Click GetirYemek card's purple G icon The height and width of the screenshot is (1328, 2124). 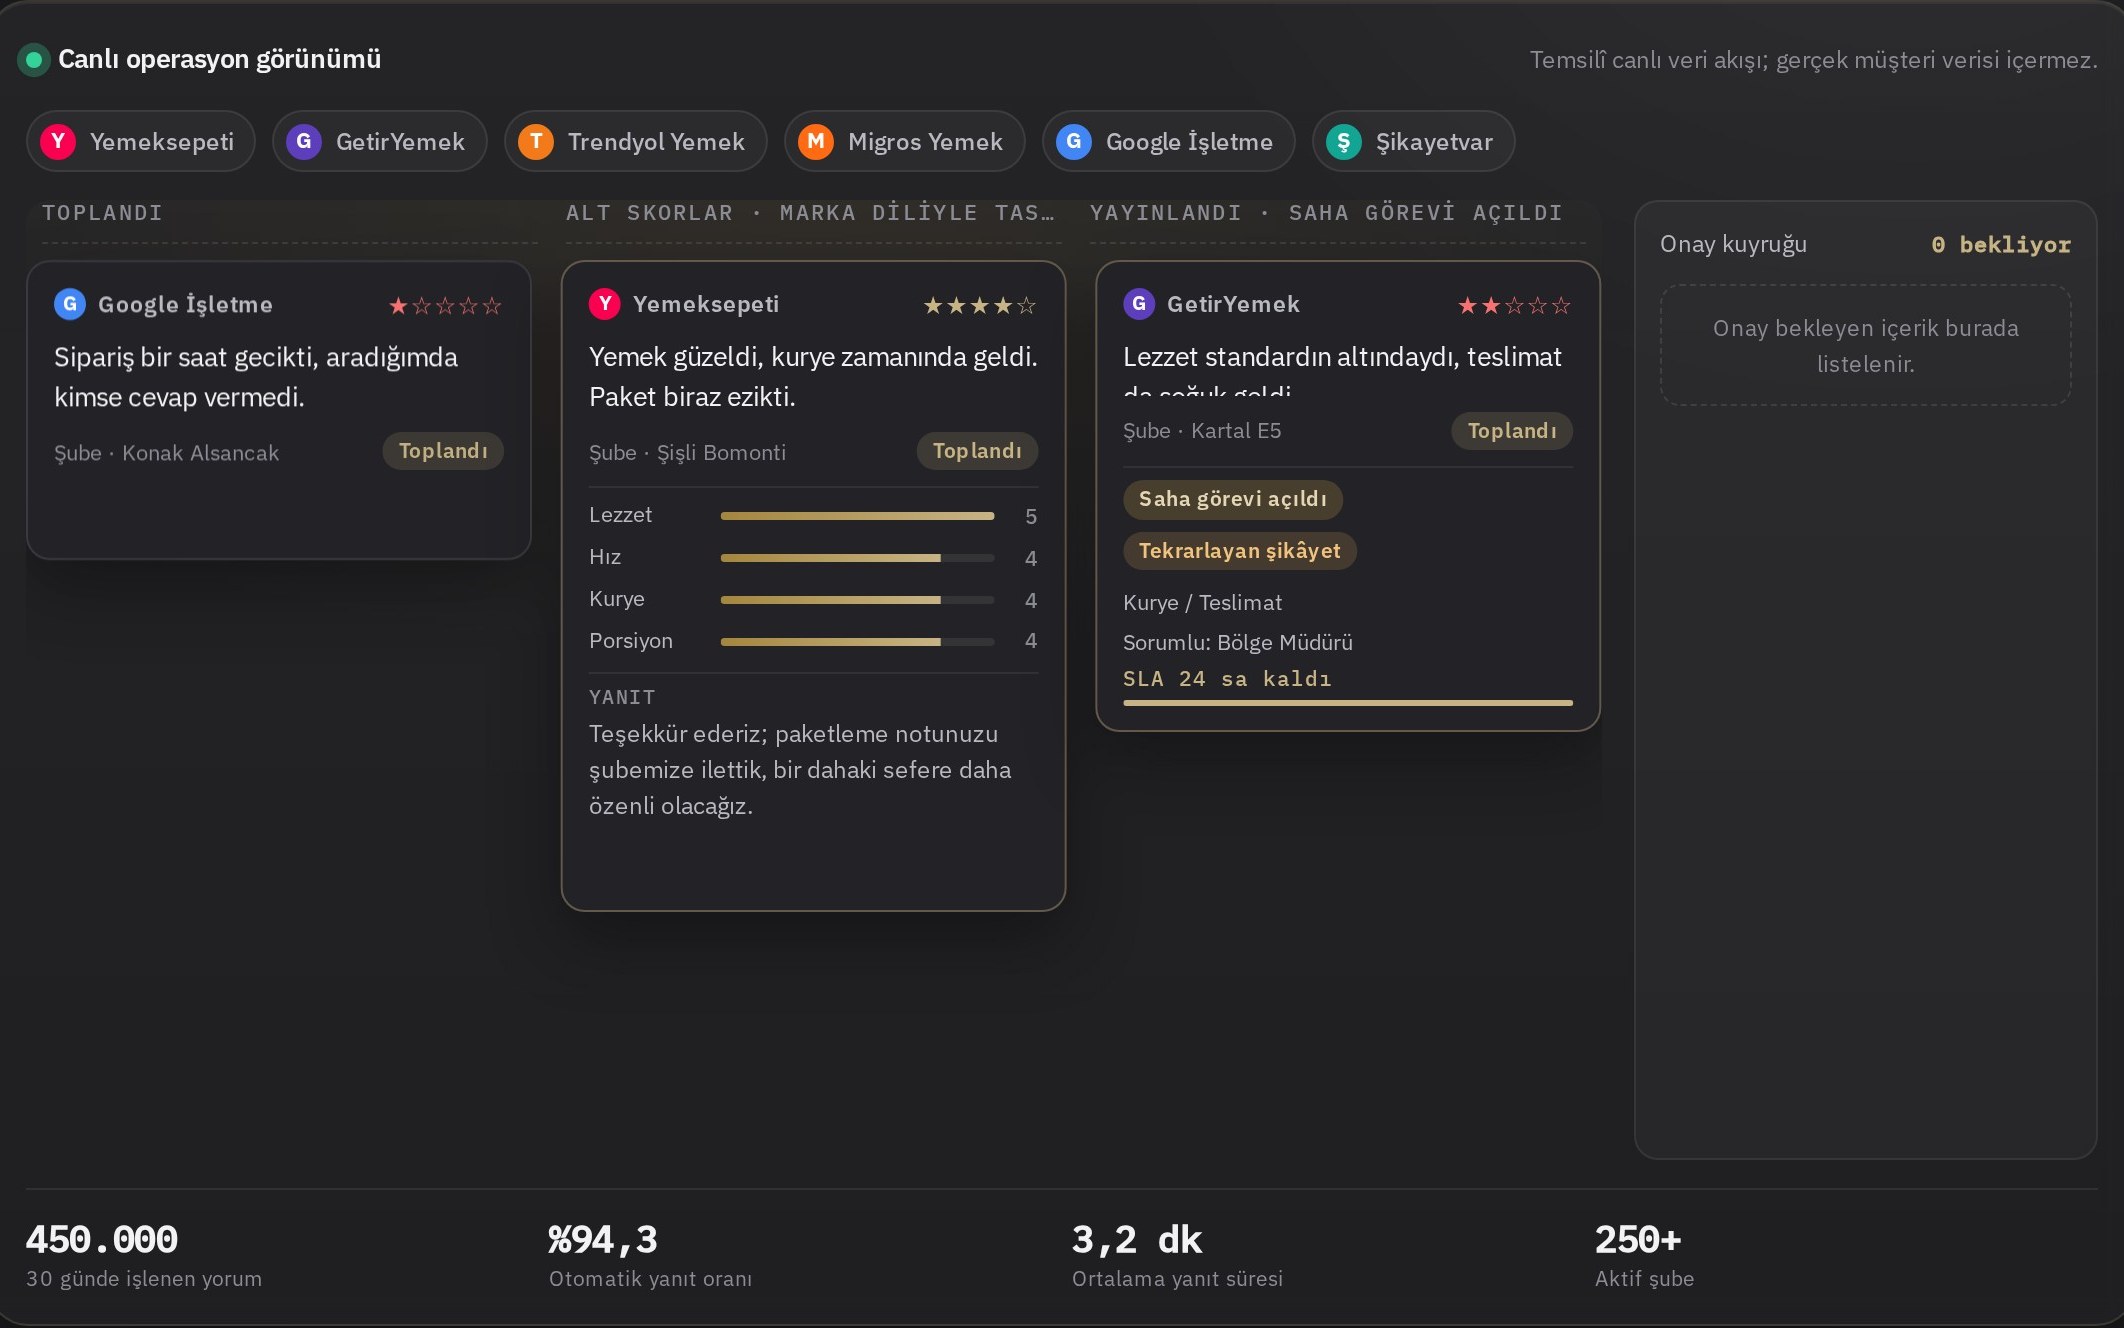coord(1139,304)
